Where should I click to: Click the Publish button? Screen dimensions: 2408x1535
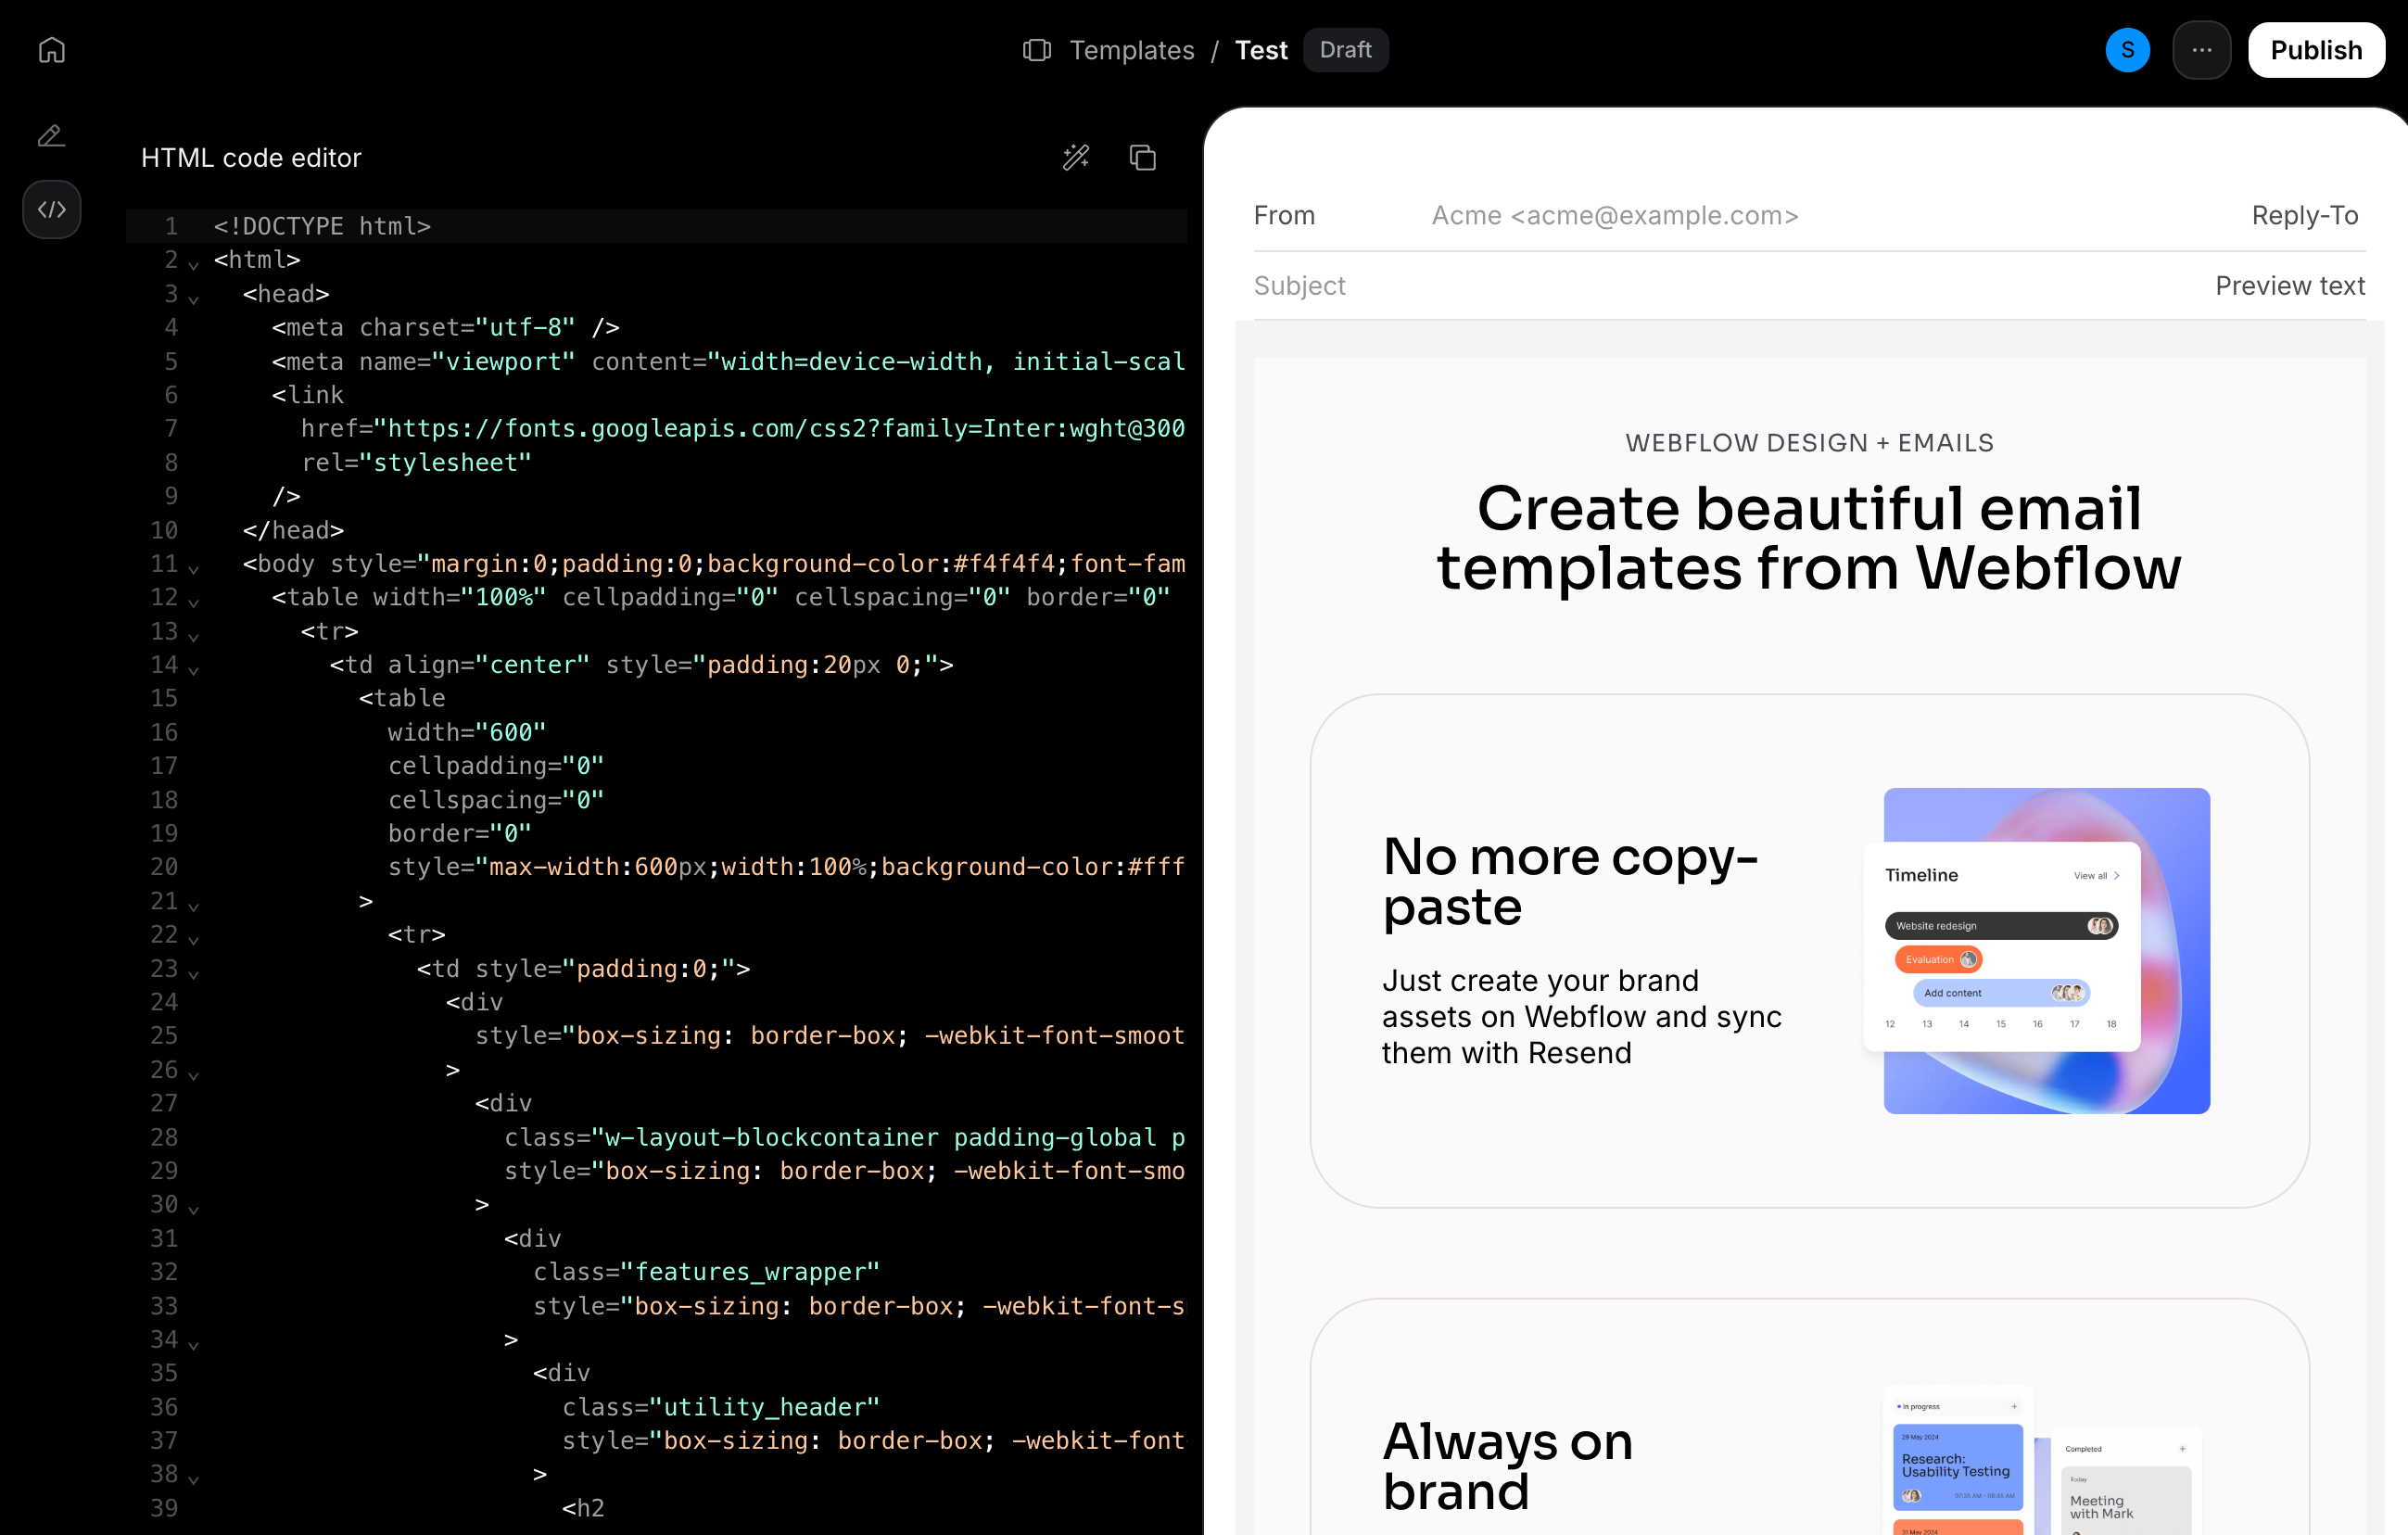pos(2316,50)
